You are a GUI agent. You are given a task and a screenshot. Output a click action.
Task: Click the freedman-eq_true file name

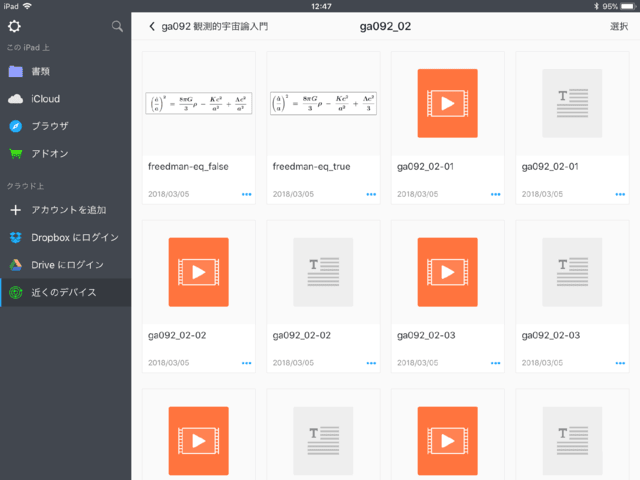tap(311, 167)
